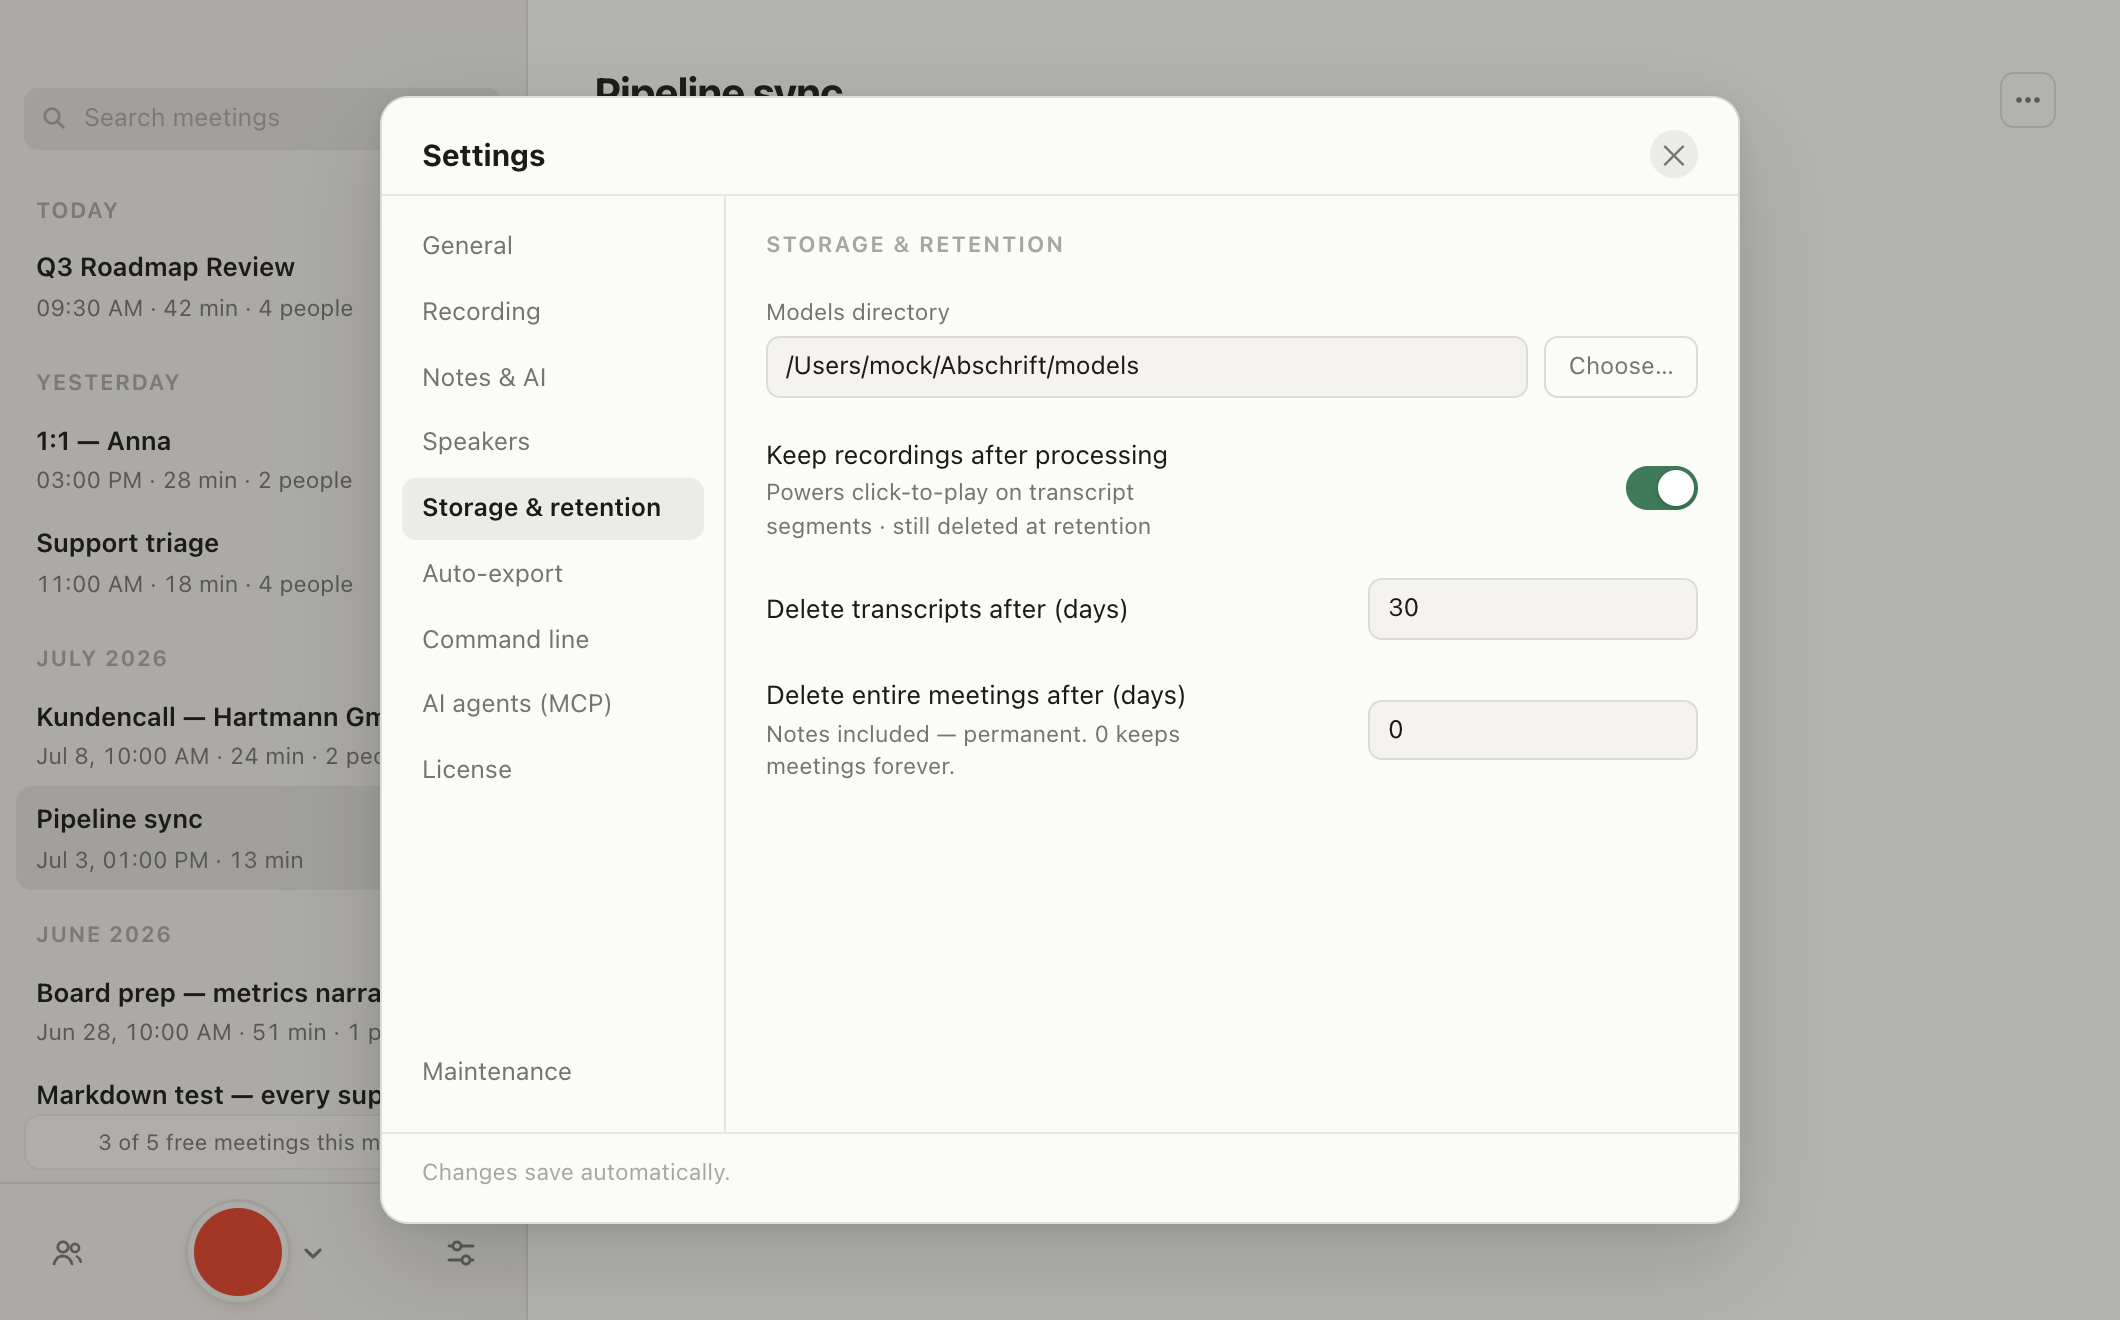This screenshot has height=1320, width=2120.
Task: Click the red record button
Action: (x=238, y=1252)
